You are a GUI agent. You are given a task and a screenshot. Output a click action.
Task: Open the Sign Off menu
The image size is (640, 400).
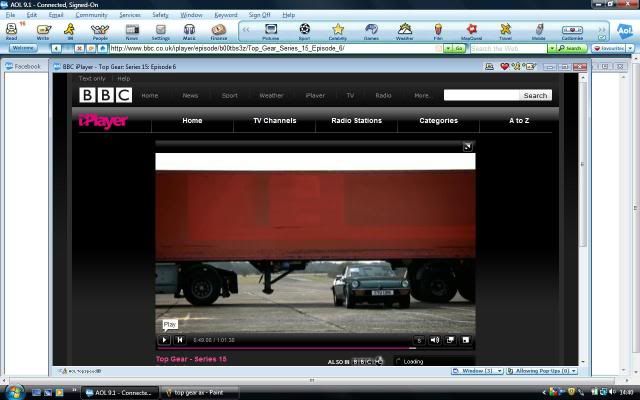pyautogui.click(x=260, y=15)
